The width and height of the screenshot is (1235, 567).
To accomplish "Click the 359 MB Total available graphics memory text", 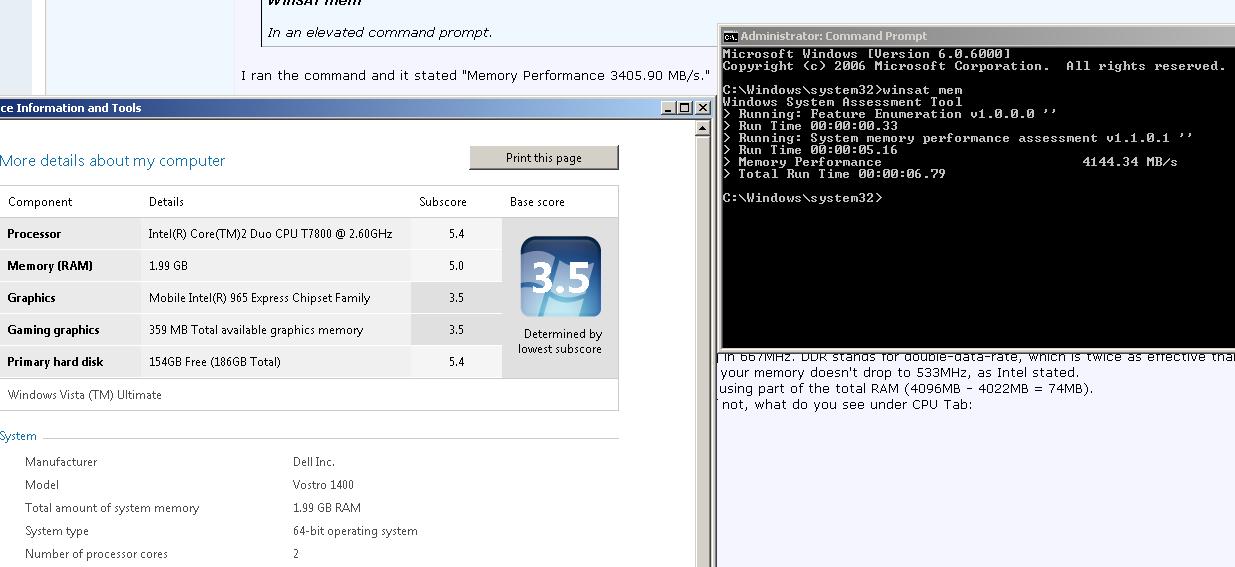I will (x=256, y=330).
